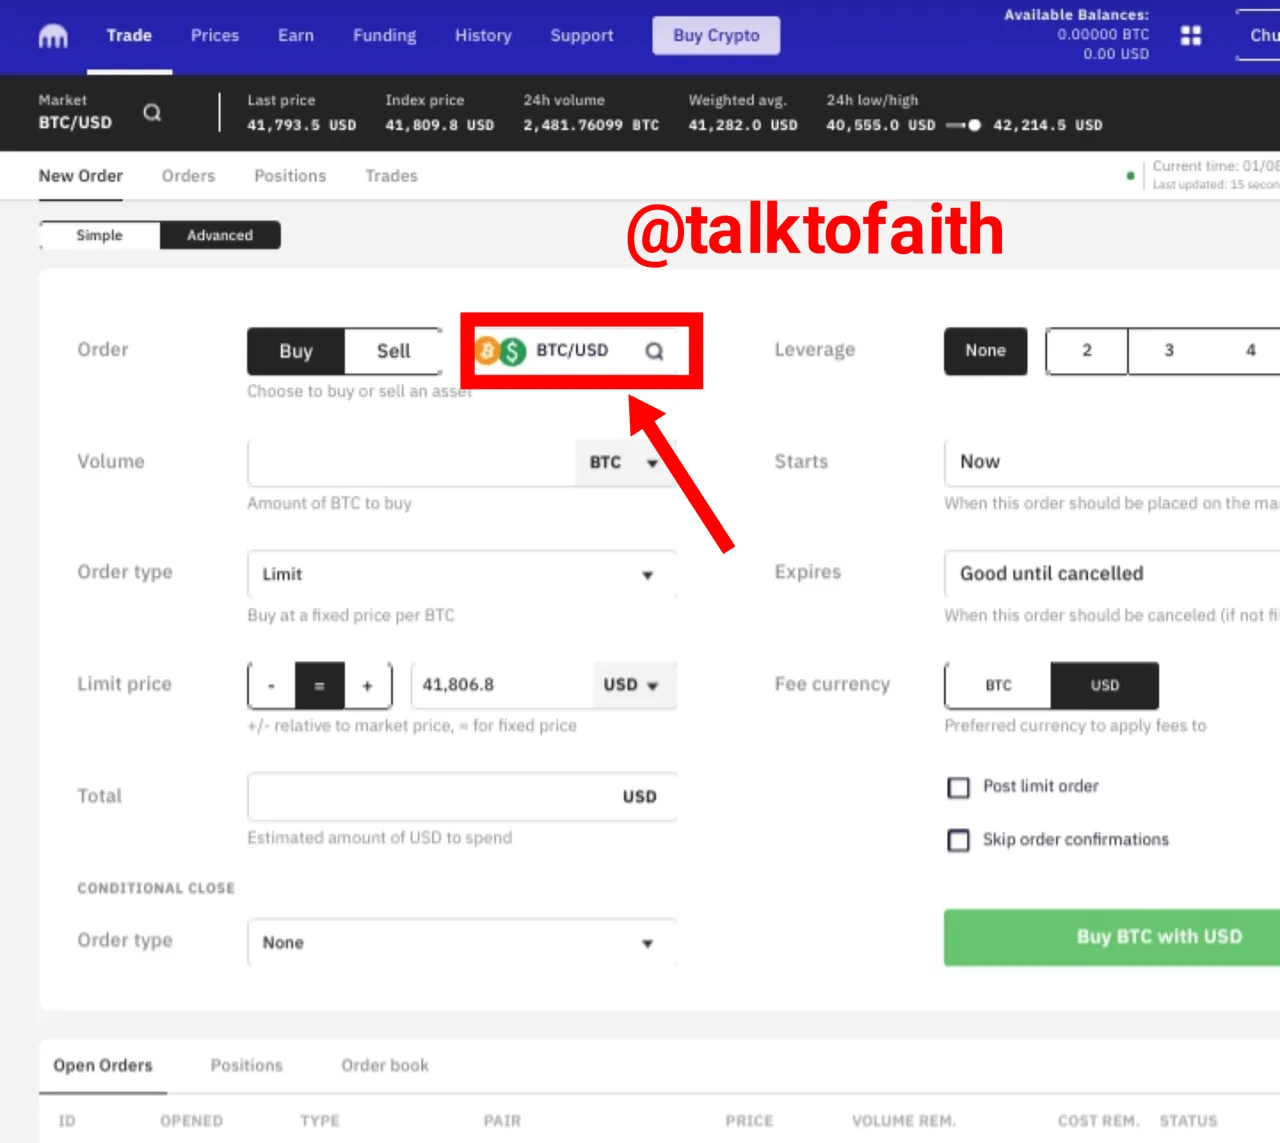Click the Volume amount input field

[x=411, y=462]
